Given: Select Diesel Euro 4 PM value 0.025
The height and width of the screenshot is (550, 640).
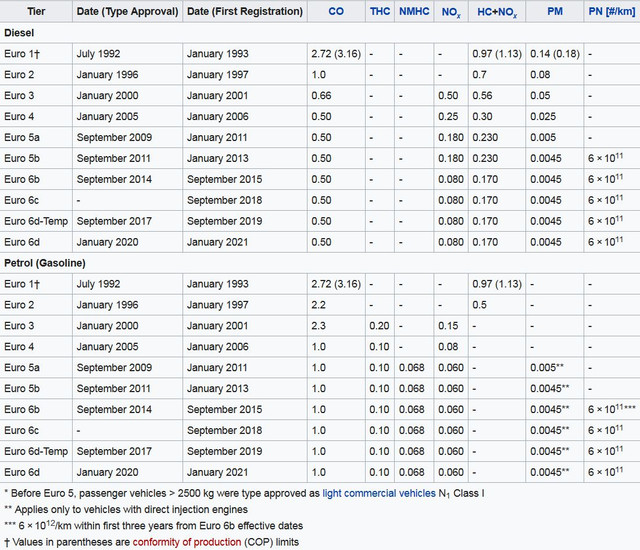Looking at the screenshot, I should [x=543, y=117].
